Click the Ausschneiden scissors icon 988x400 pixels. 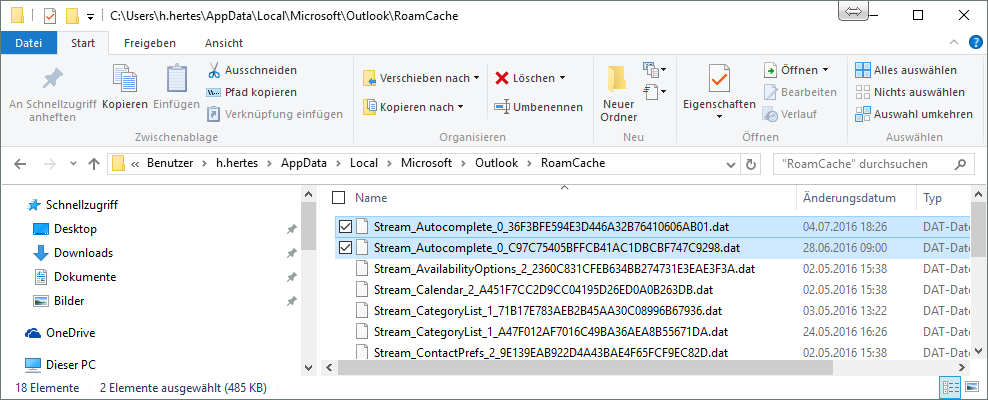pyautogui.click(x=214, y=69)
